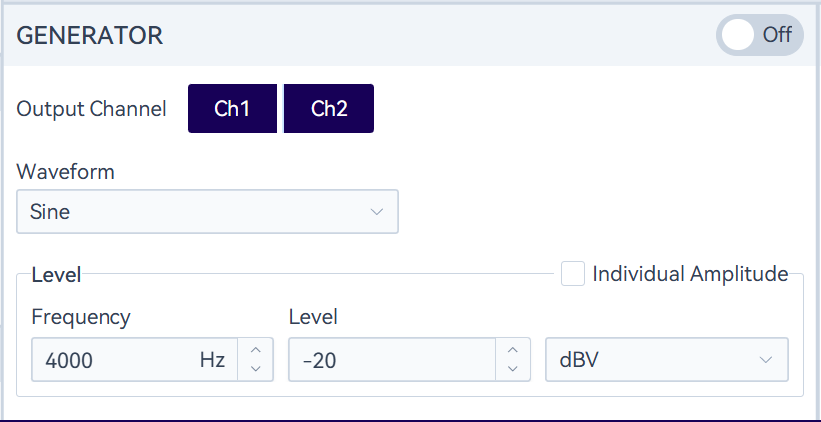Decrease Frequency with the down arrow
Screen dimensions: 821x422
pos(255,370)
